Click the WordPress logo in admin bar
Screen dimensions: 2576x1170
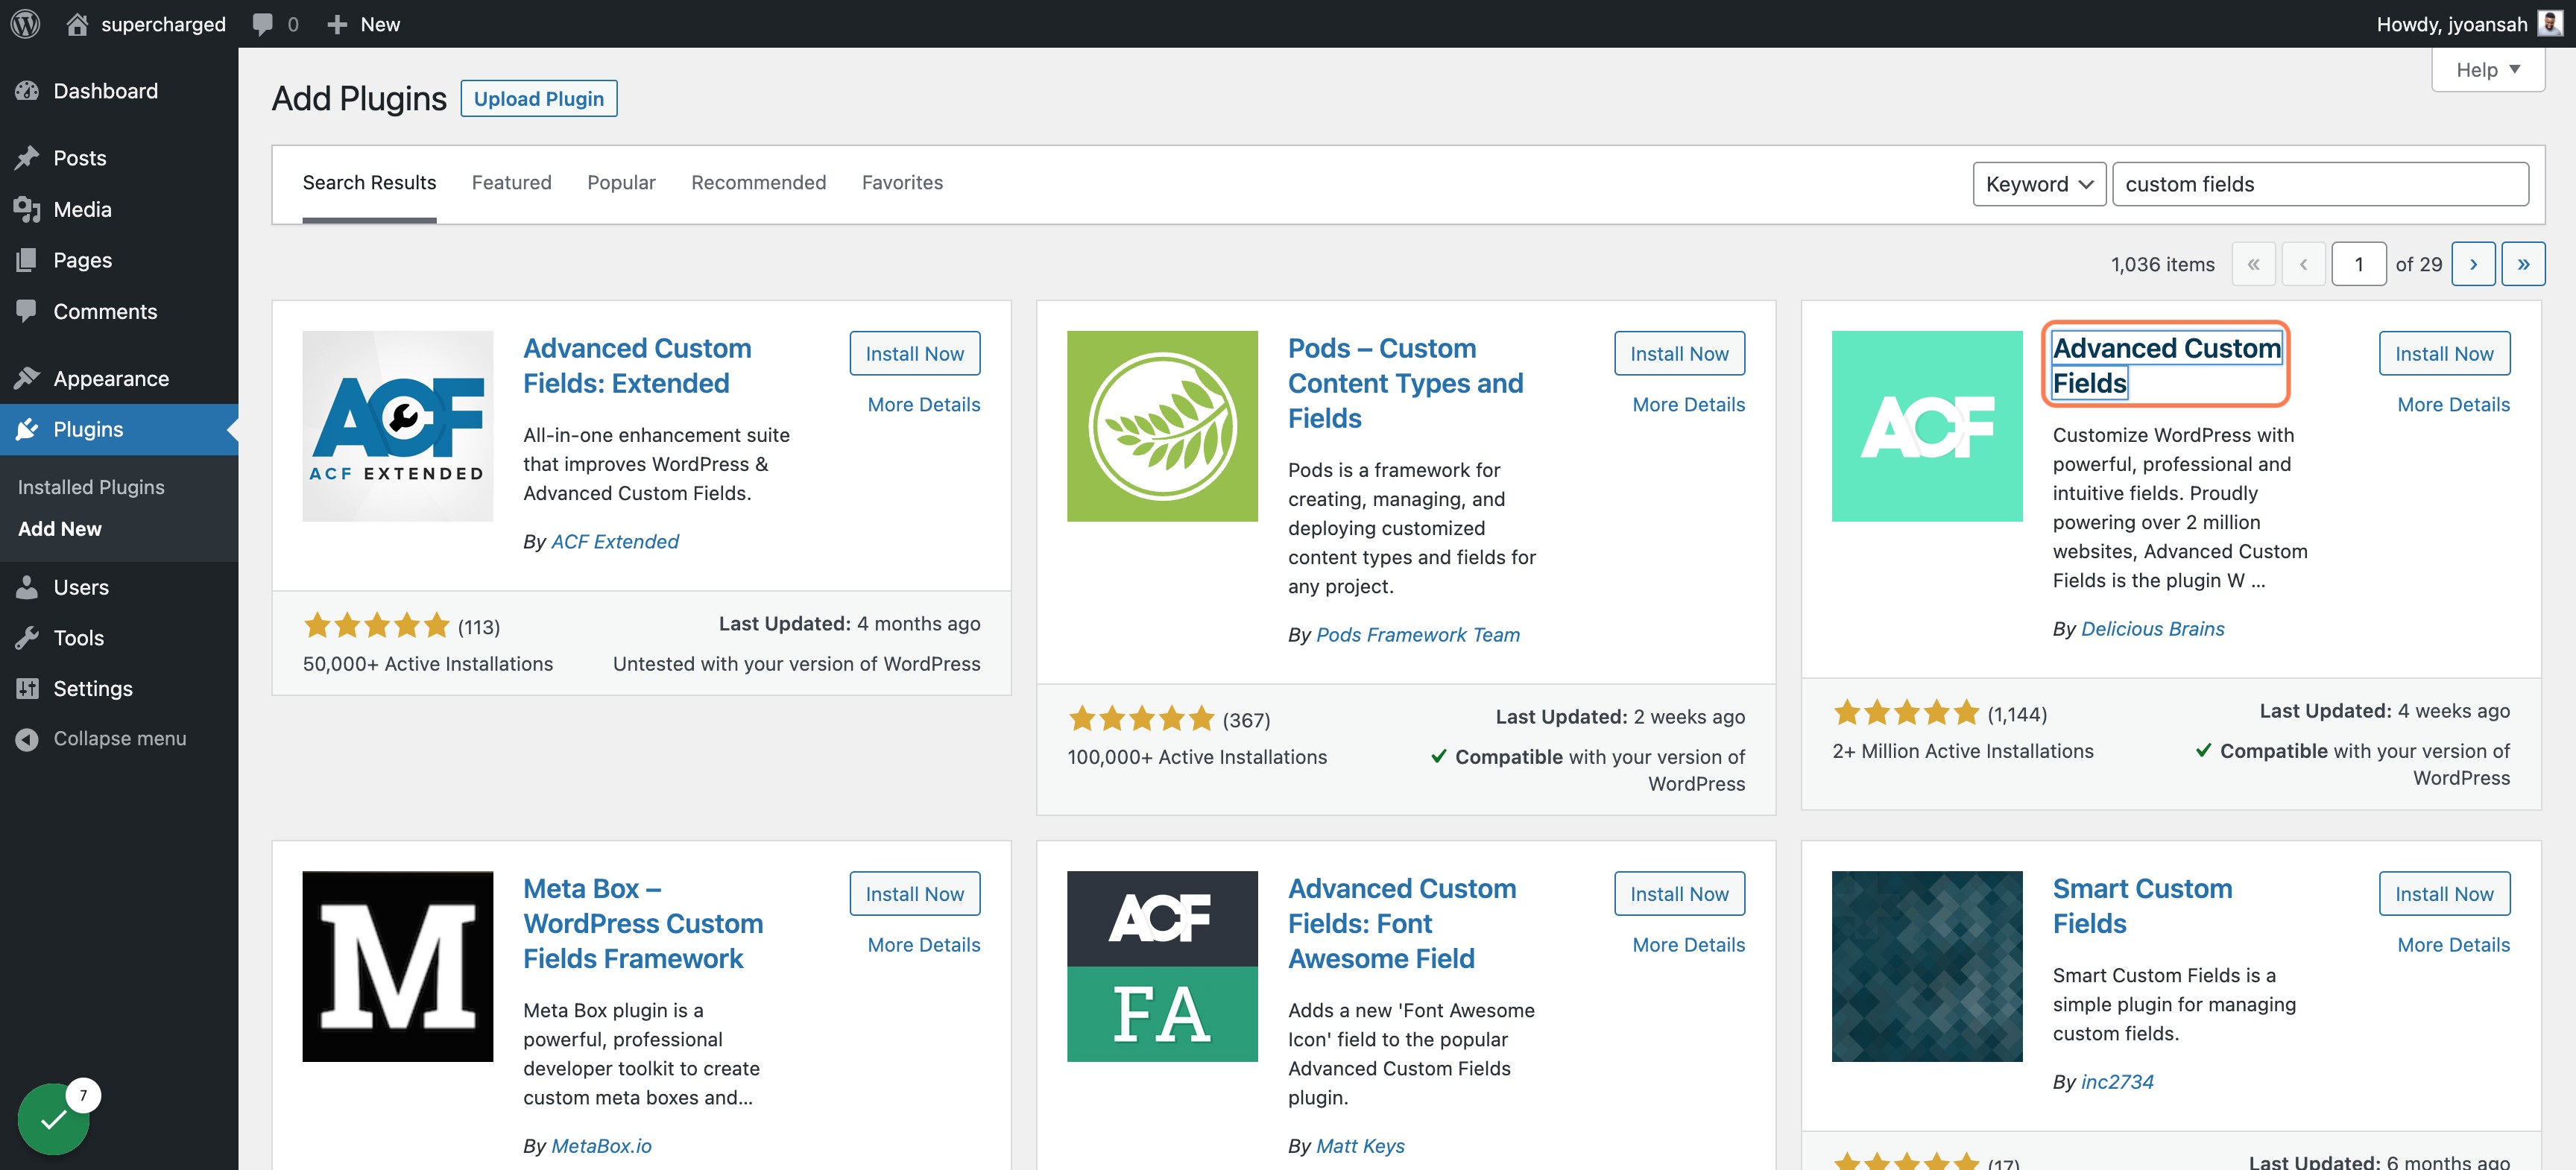point(25,24)
